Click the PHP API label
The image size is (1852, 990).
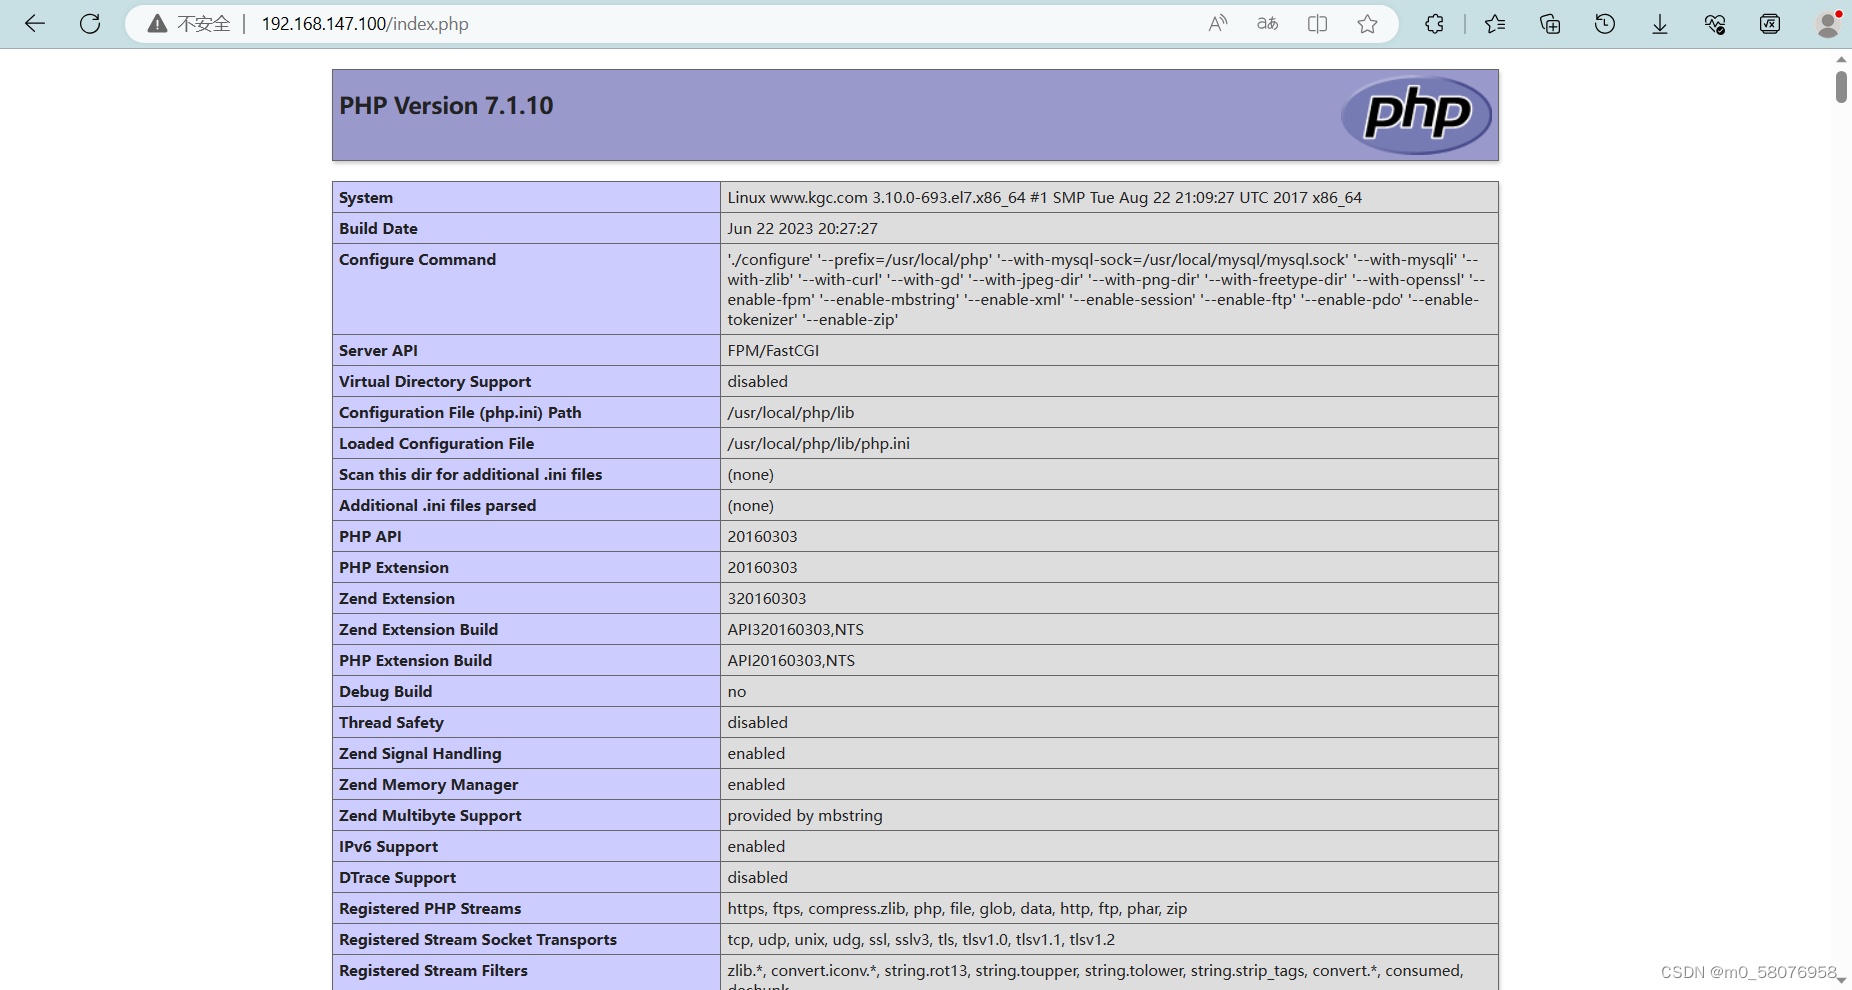tap(370, 537)
